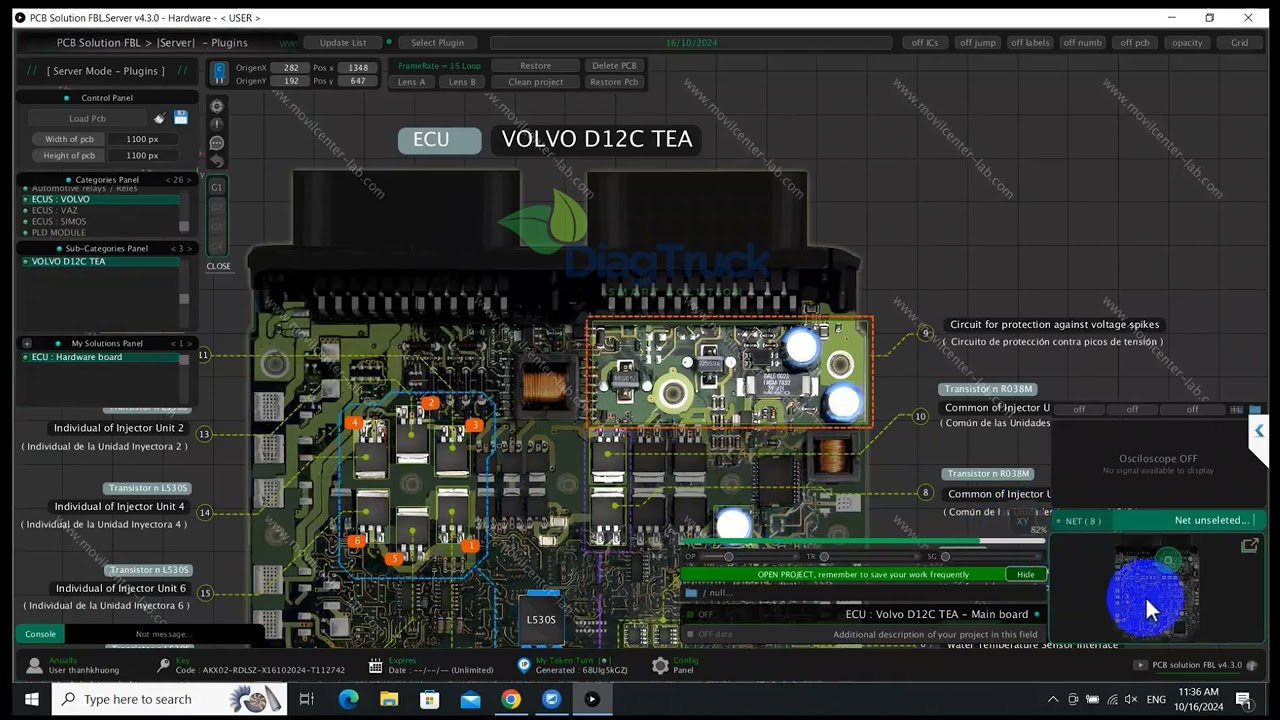Click marker 8 on Common of Injector line
Screen dimensions: 1280x720
926,492
